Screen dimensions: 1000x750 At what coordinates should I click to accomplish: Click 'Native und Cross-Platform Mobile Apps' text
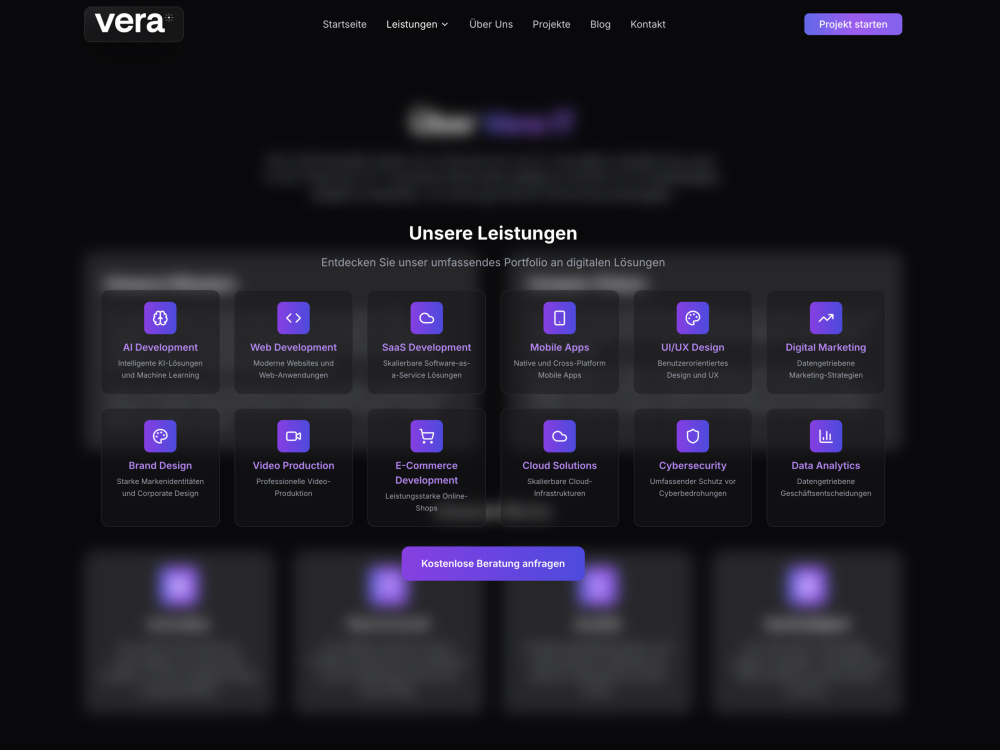(559, 369)
